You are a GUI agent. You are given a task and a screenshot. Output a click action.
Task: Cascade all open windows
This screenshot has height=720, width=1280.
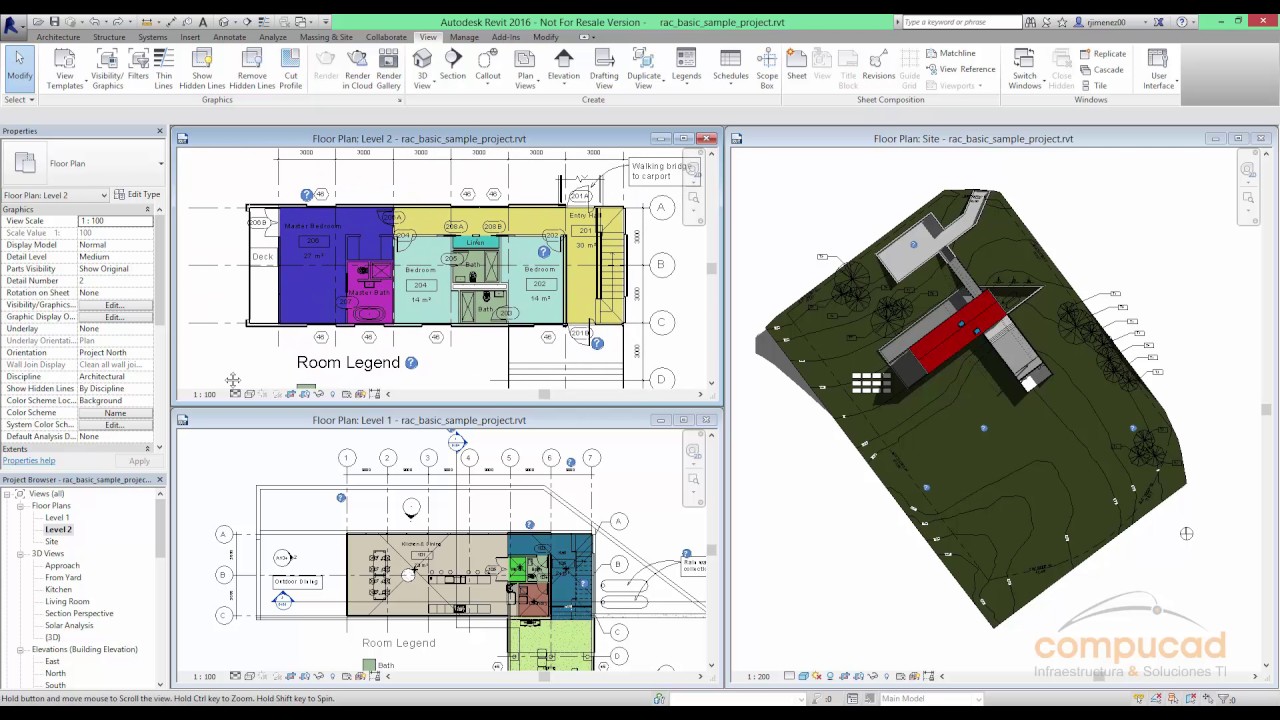[x=1102, y=69]
